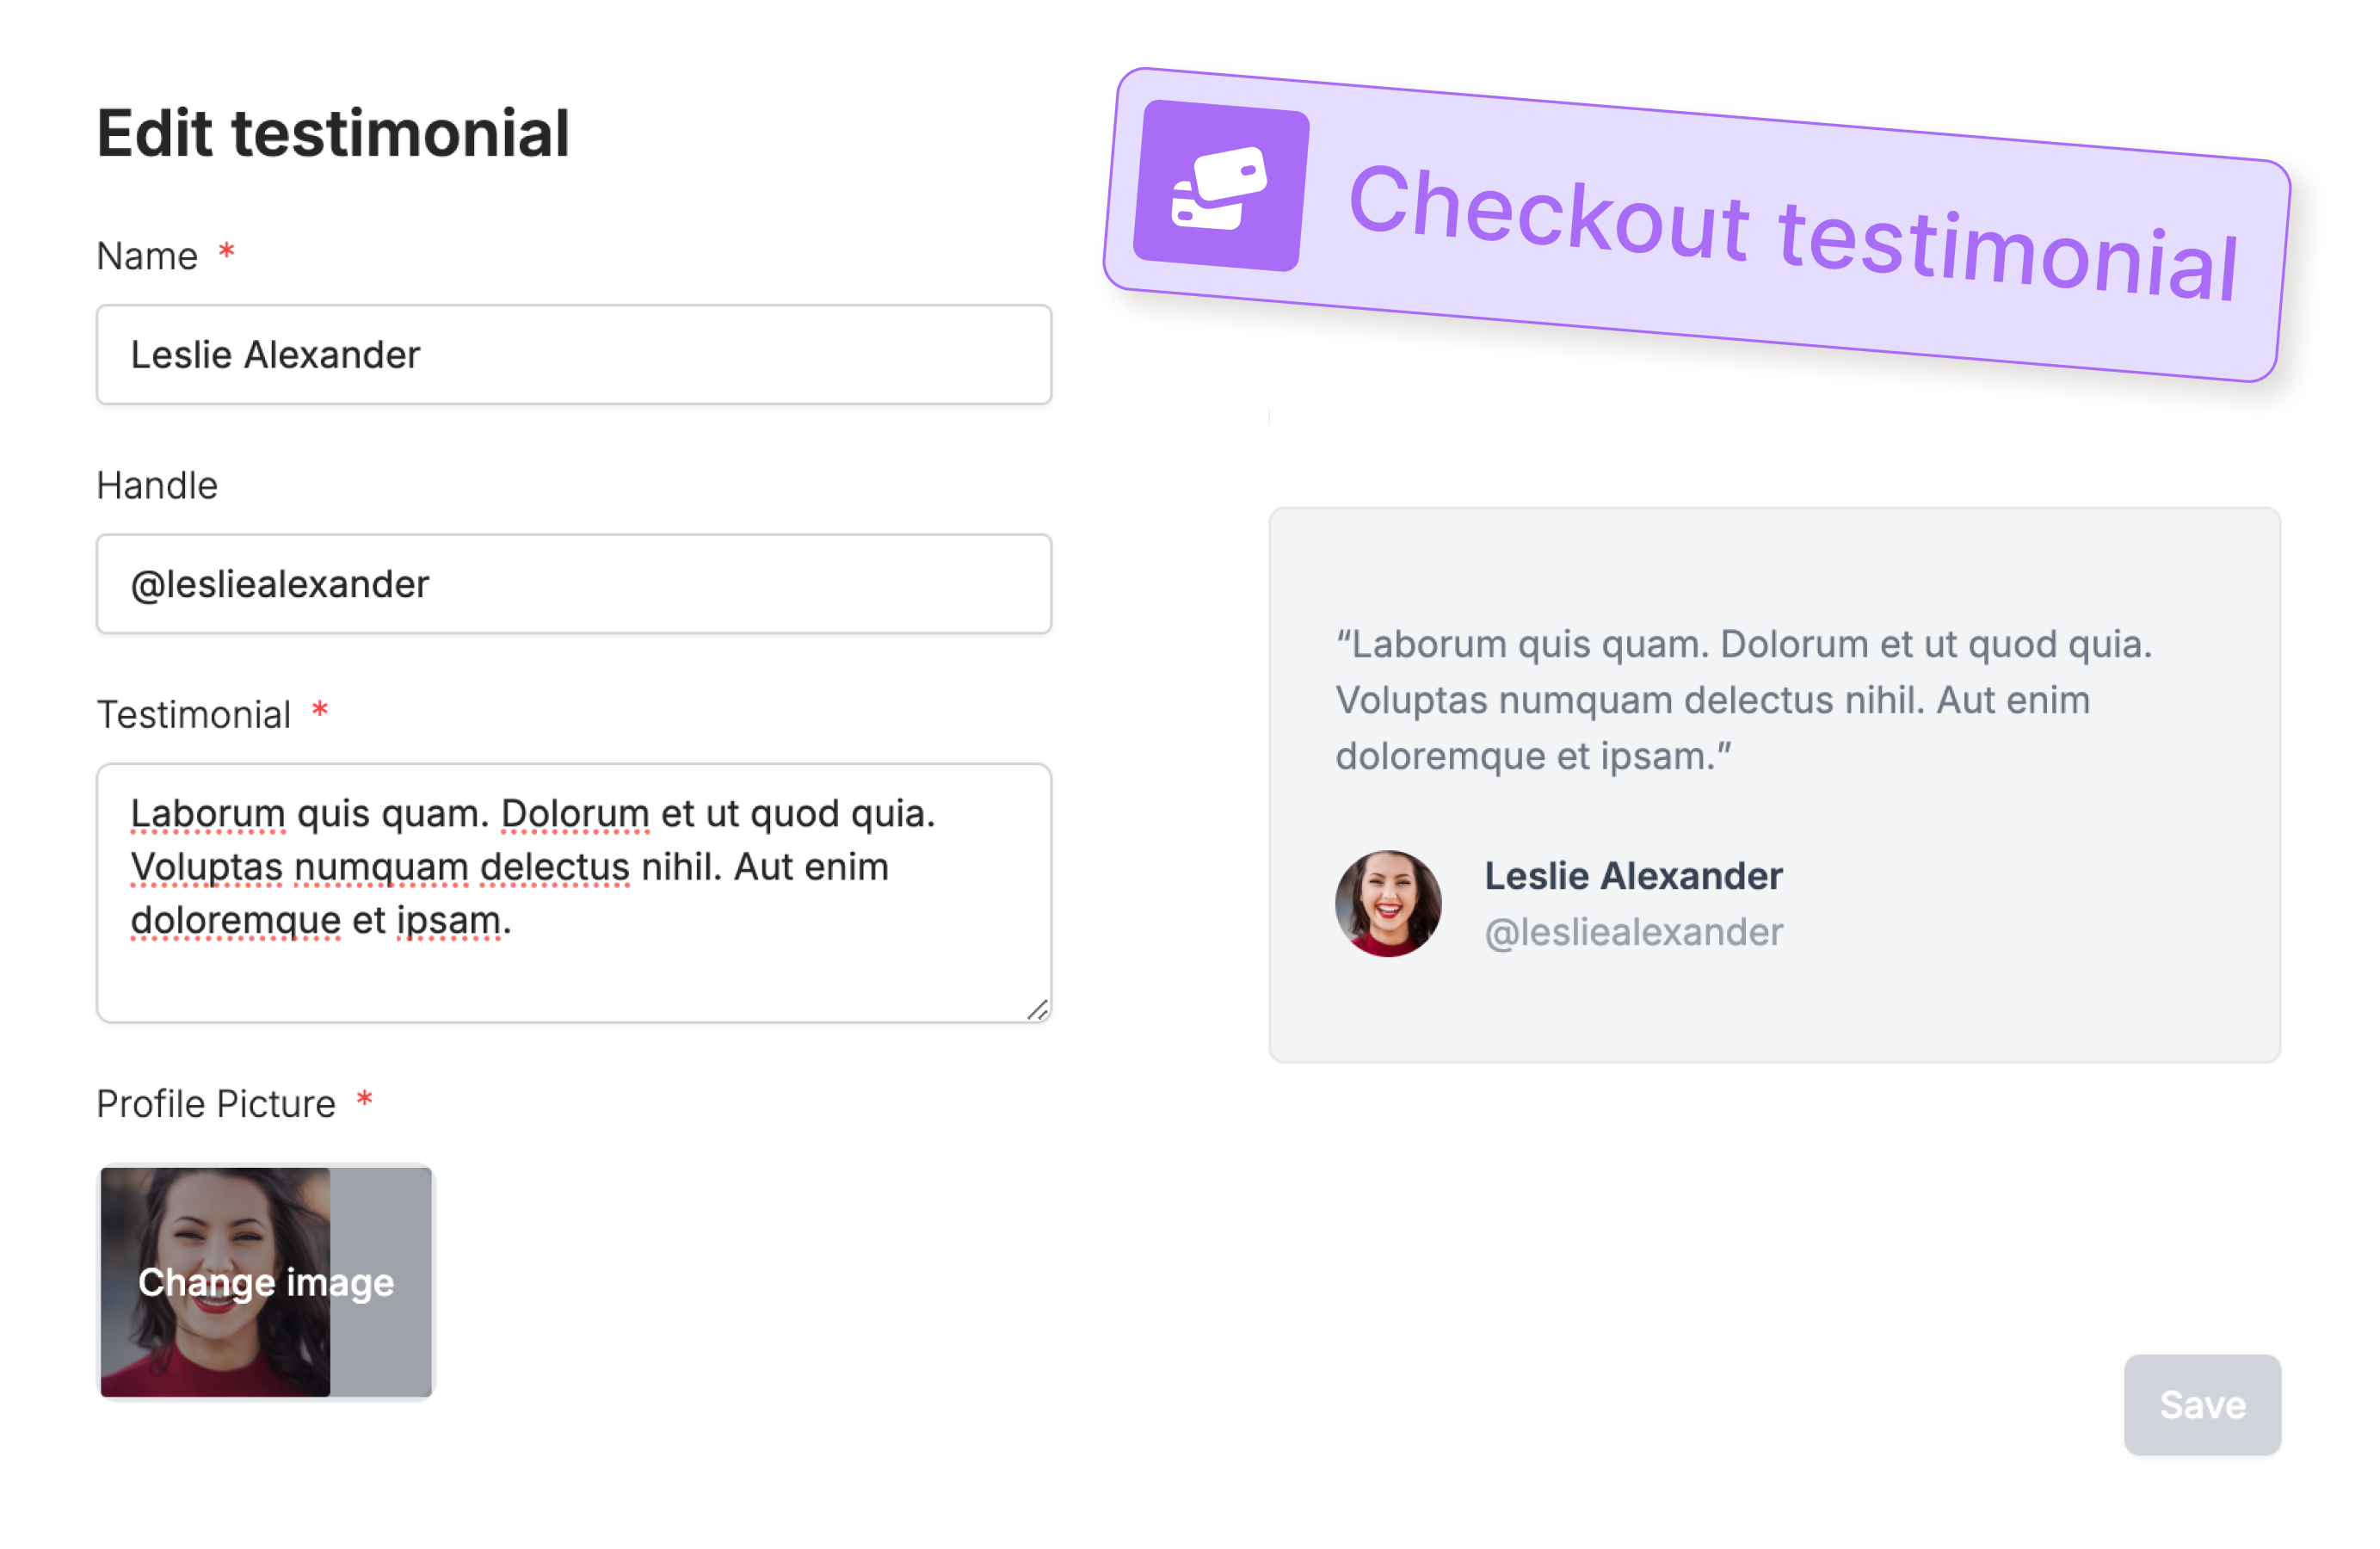The image size is (2380, 1549).
Task: Click the textarea resize handle icon
Action: 1037,1010
